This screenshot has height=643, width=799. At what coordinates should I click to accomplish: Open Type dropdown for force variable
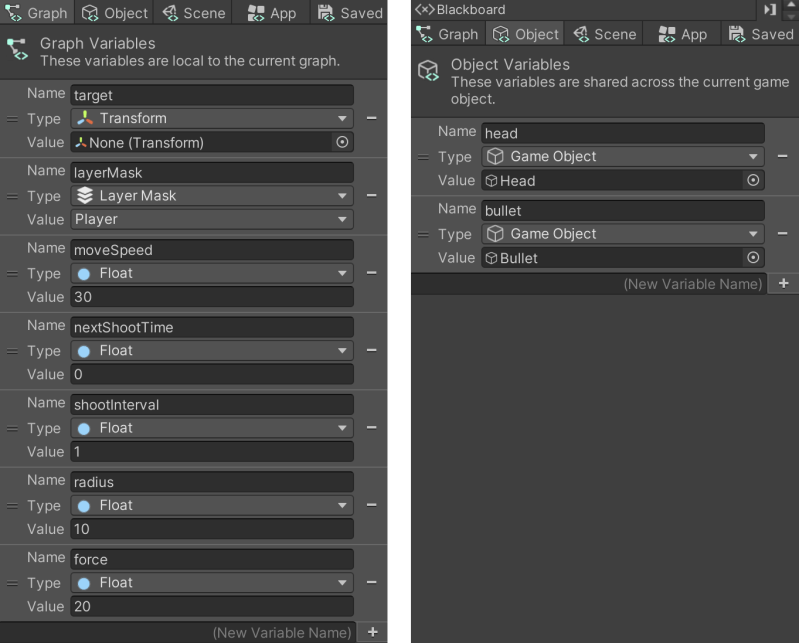pos(211,582)
